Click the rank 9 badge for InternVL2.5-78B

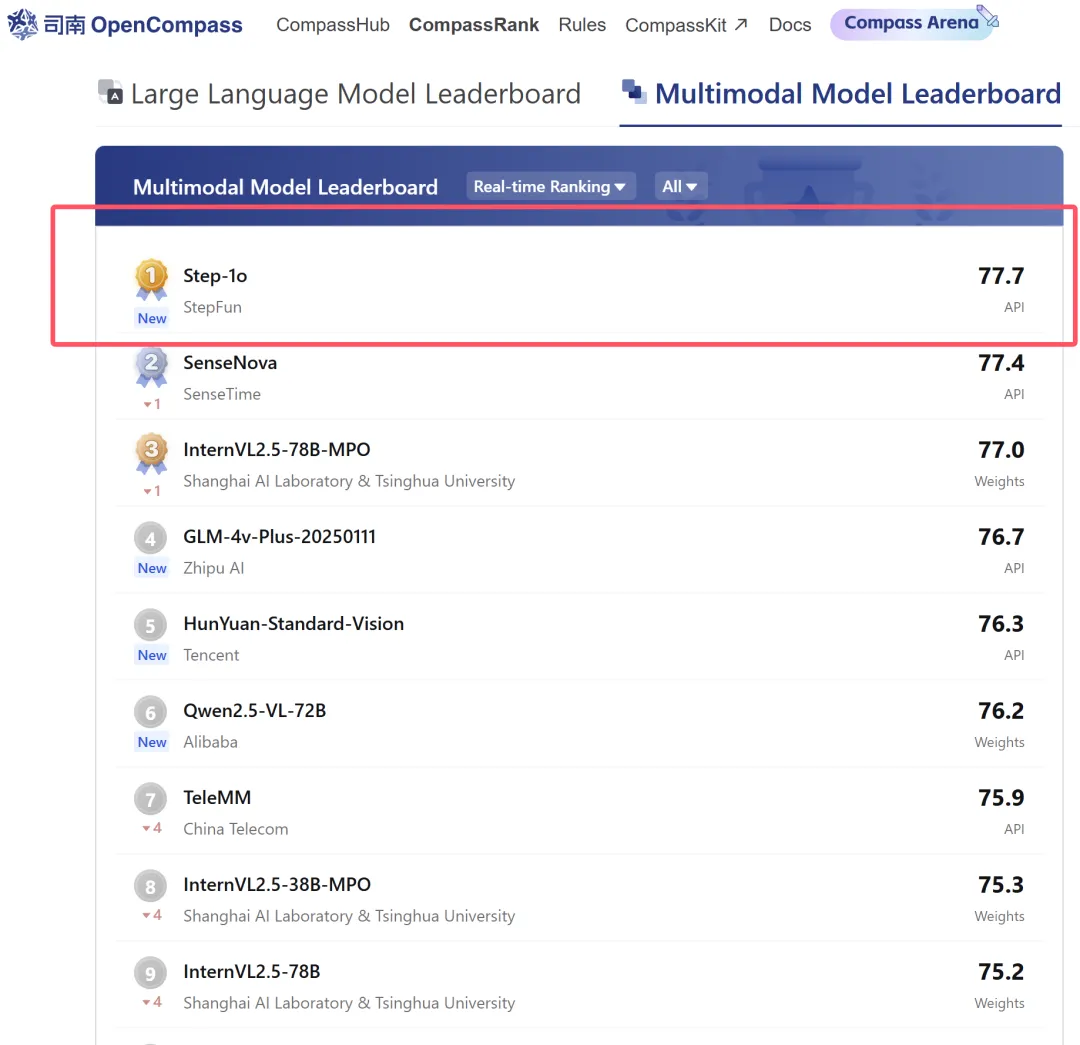coord(151,974)
